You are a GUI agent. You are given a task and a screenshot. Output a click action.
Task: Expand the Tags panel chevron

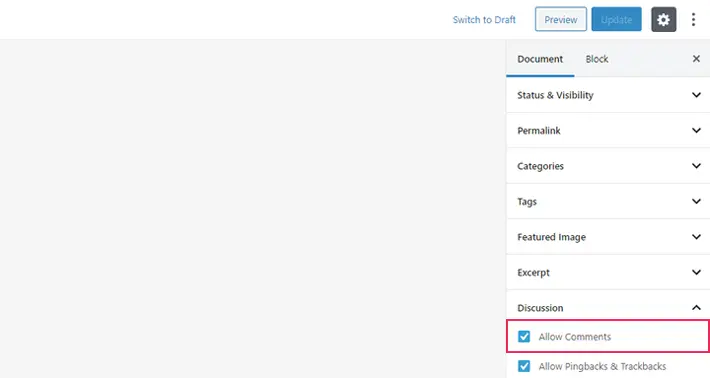coord(696,201)
